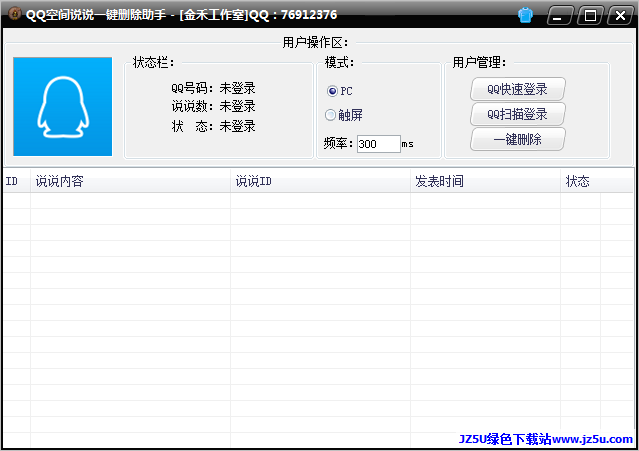Viewport: 639px width, 451px height.
Task: Open the skin (shirt) icon in title bar
Action: [525, 15]
